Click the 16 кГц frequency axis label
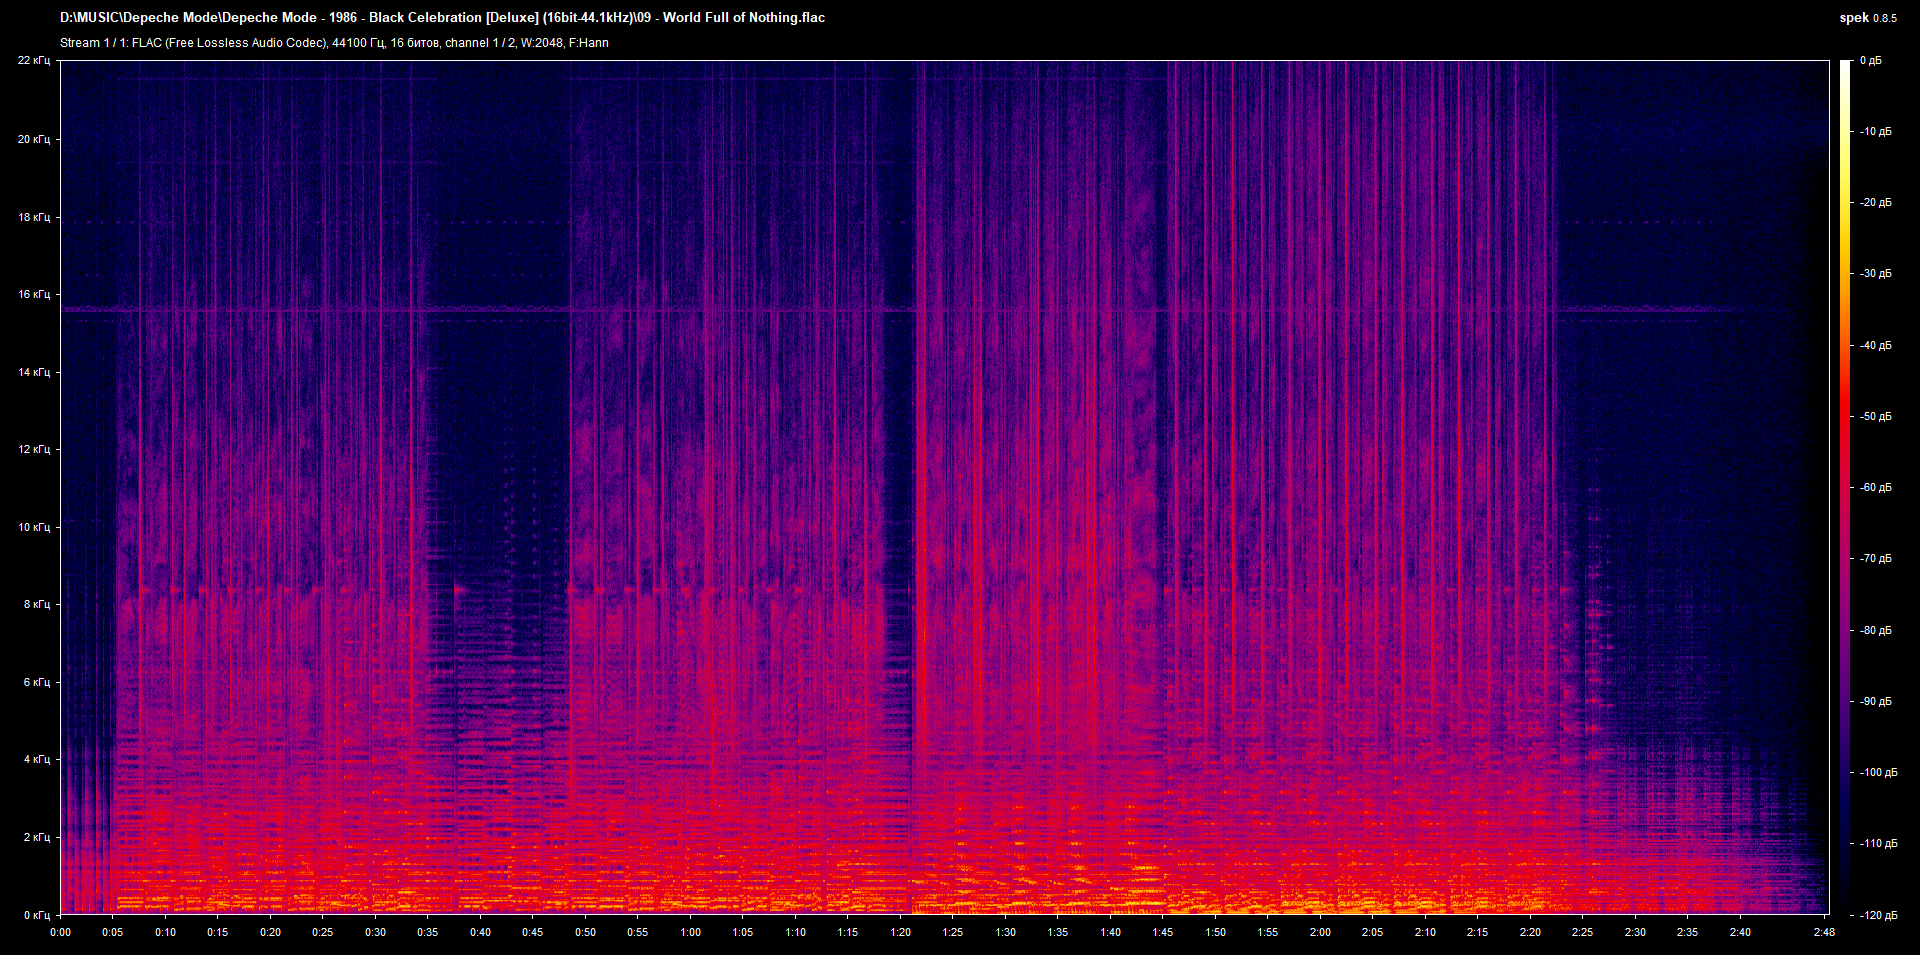The height and width of the screenshot is (955, 1920). pos(34,294)
